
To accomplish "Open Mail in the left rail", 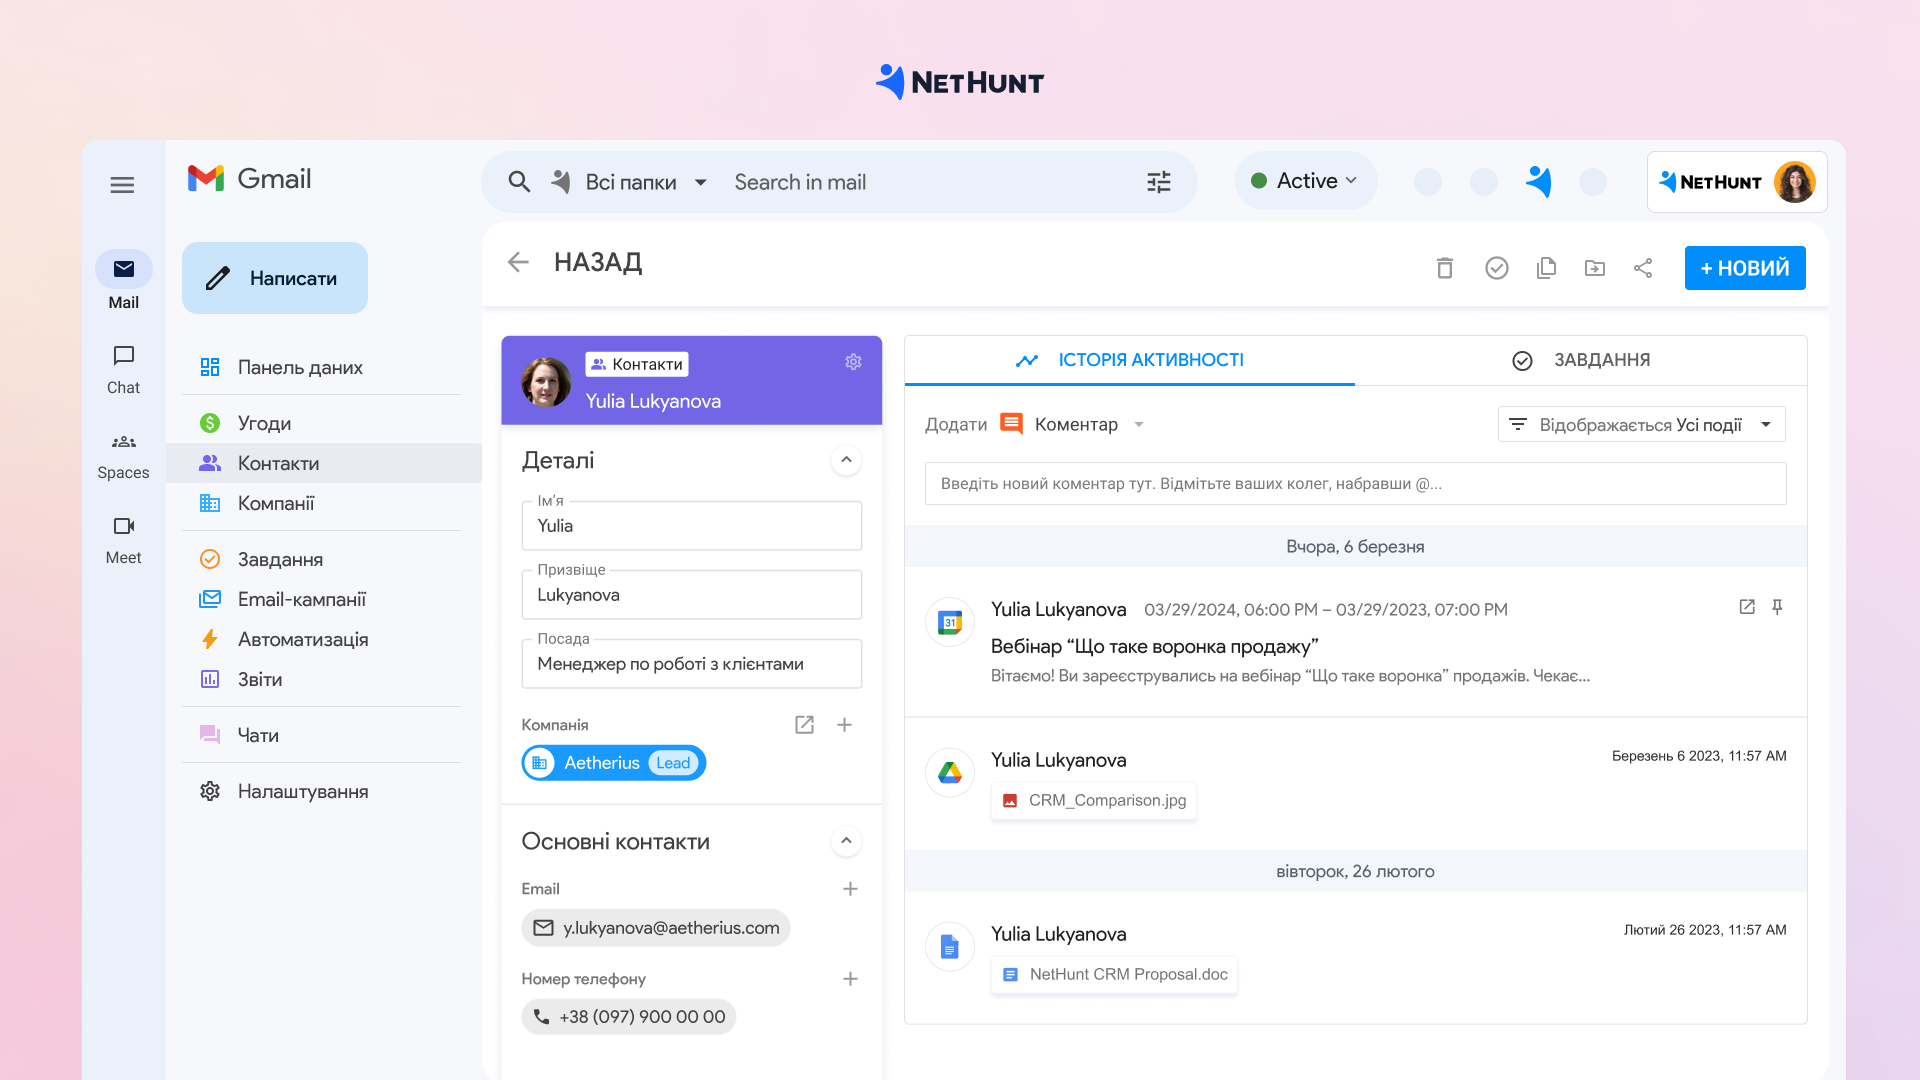I will point(124,281).
